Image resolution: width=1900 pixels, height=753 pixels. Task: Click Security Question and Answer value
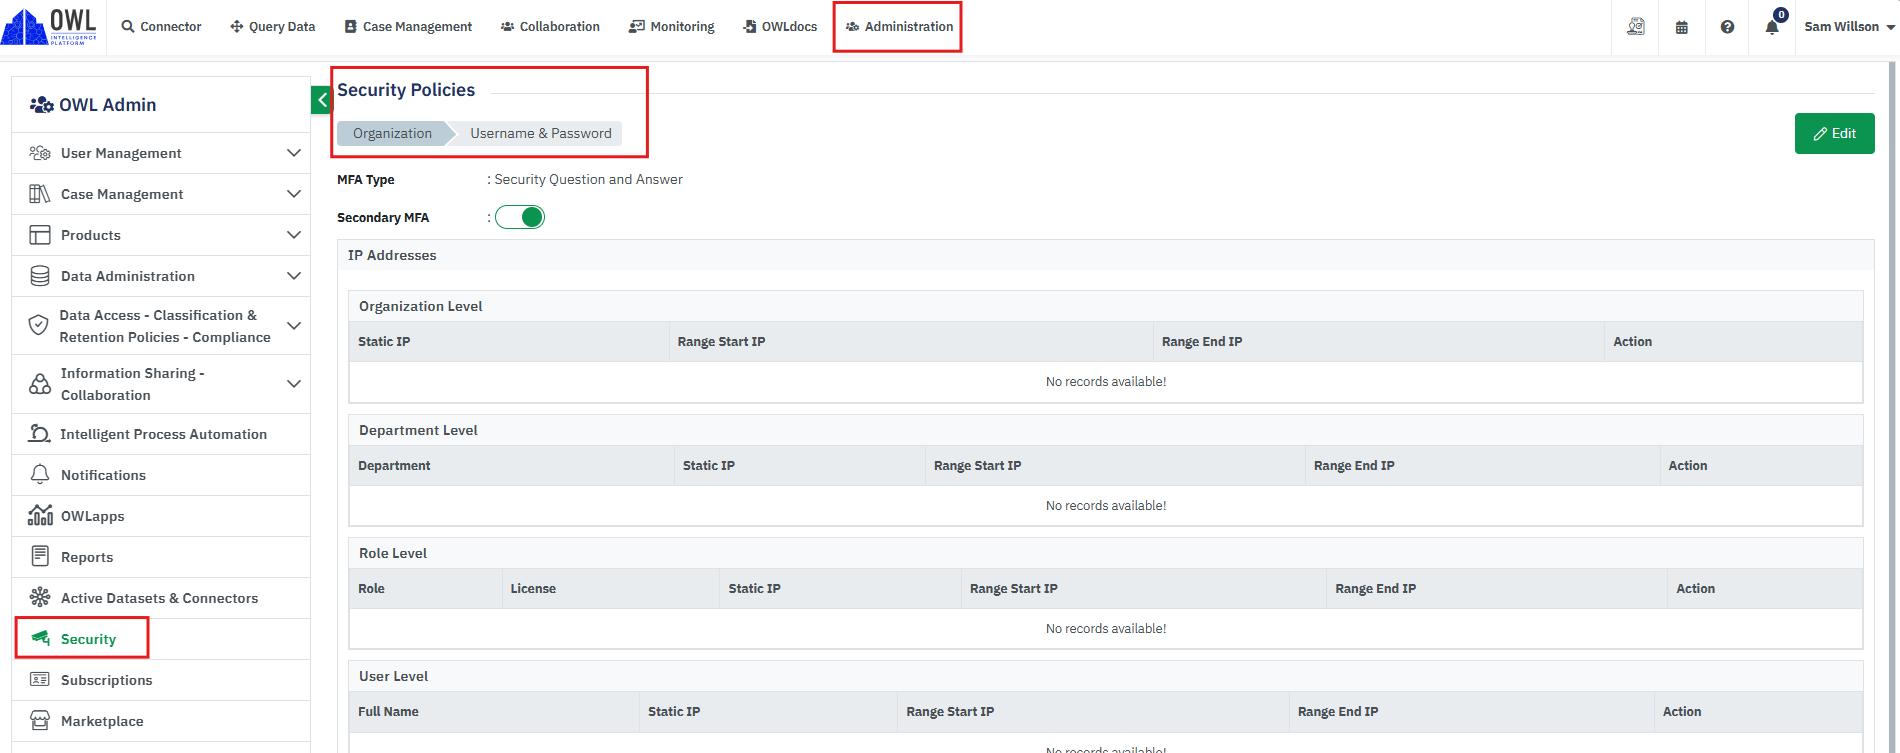tap(588, 179)
